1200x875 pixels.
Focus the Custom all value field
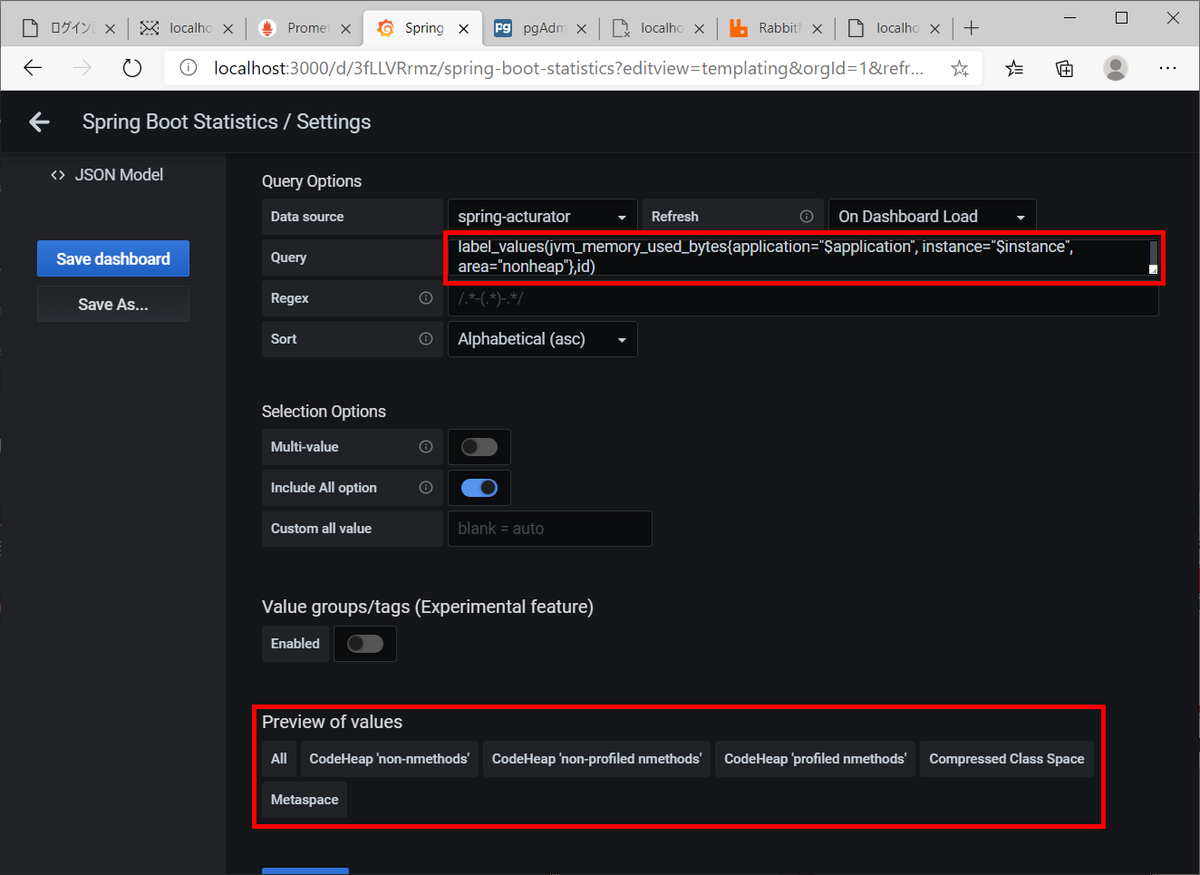[550, 529]
